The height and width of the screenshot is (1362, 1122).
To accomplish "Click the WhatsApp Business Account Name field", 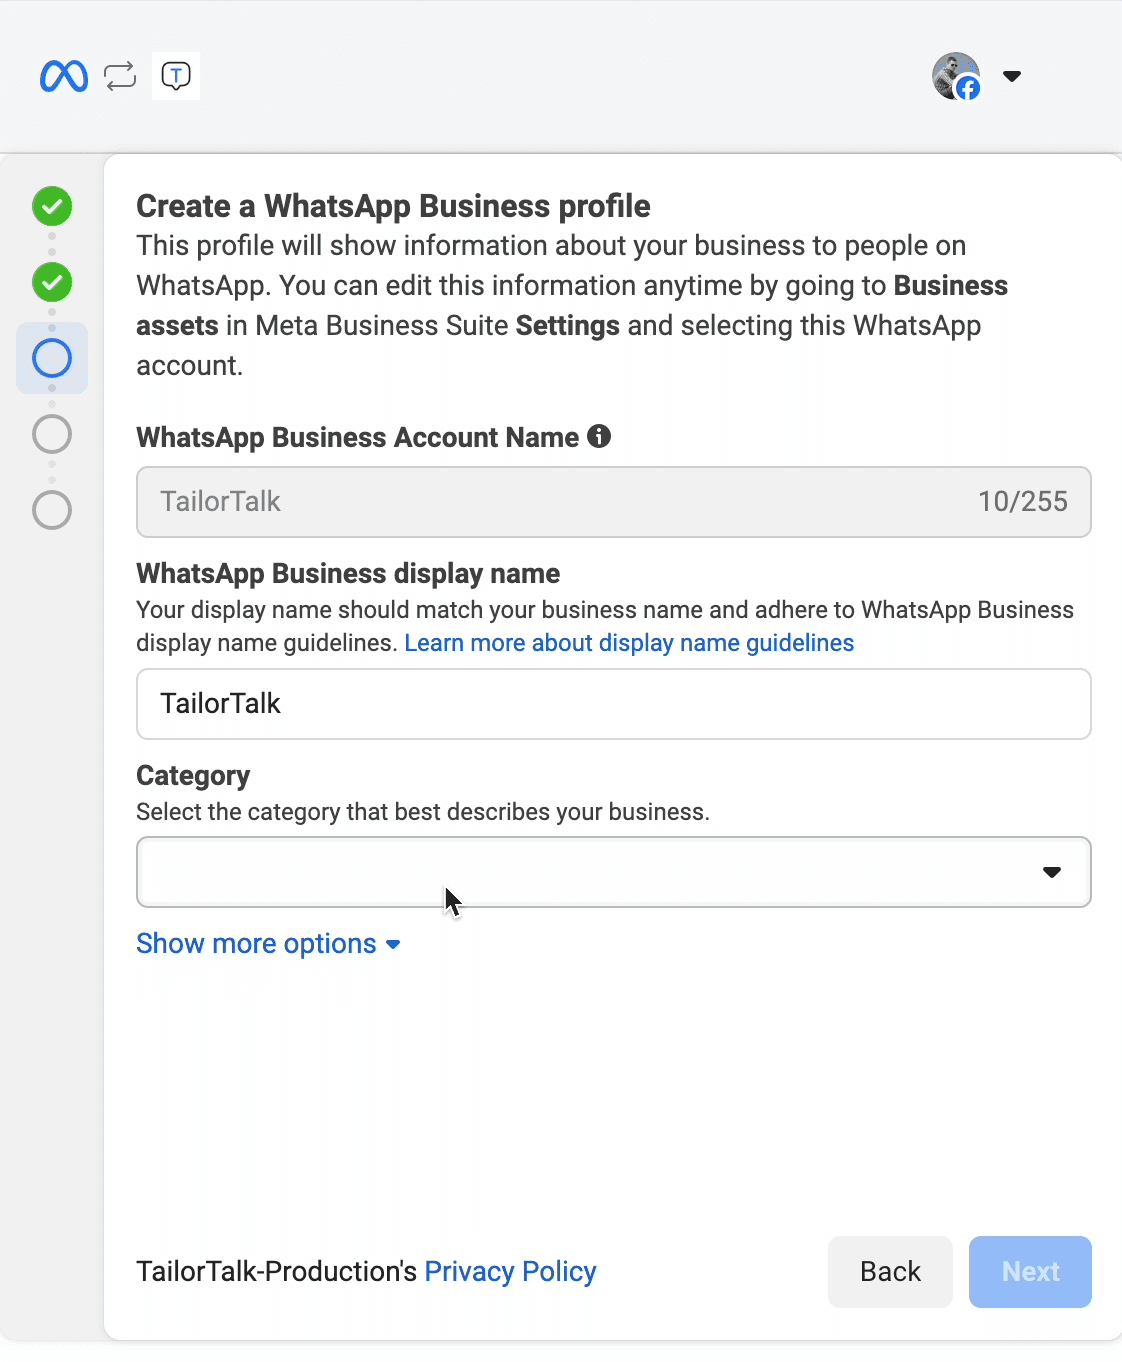I will point(614,502).
